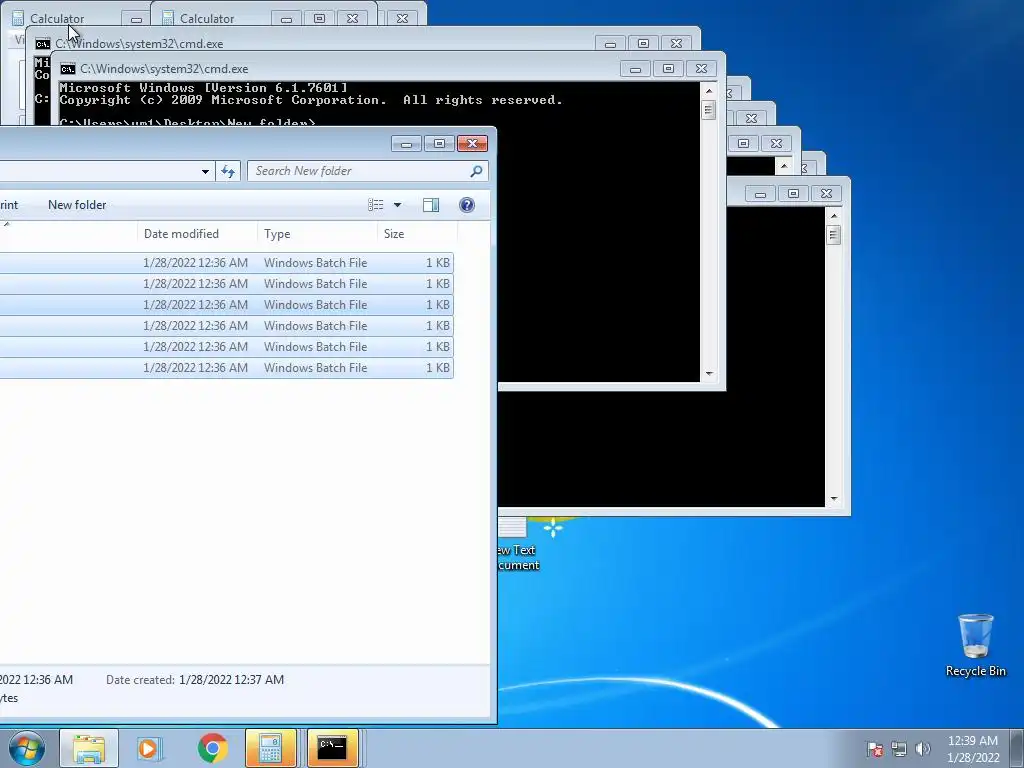Maximize the rightmost cmd window
Viewport: 1024px width, 768px height.
(793, 194)
